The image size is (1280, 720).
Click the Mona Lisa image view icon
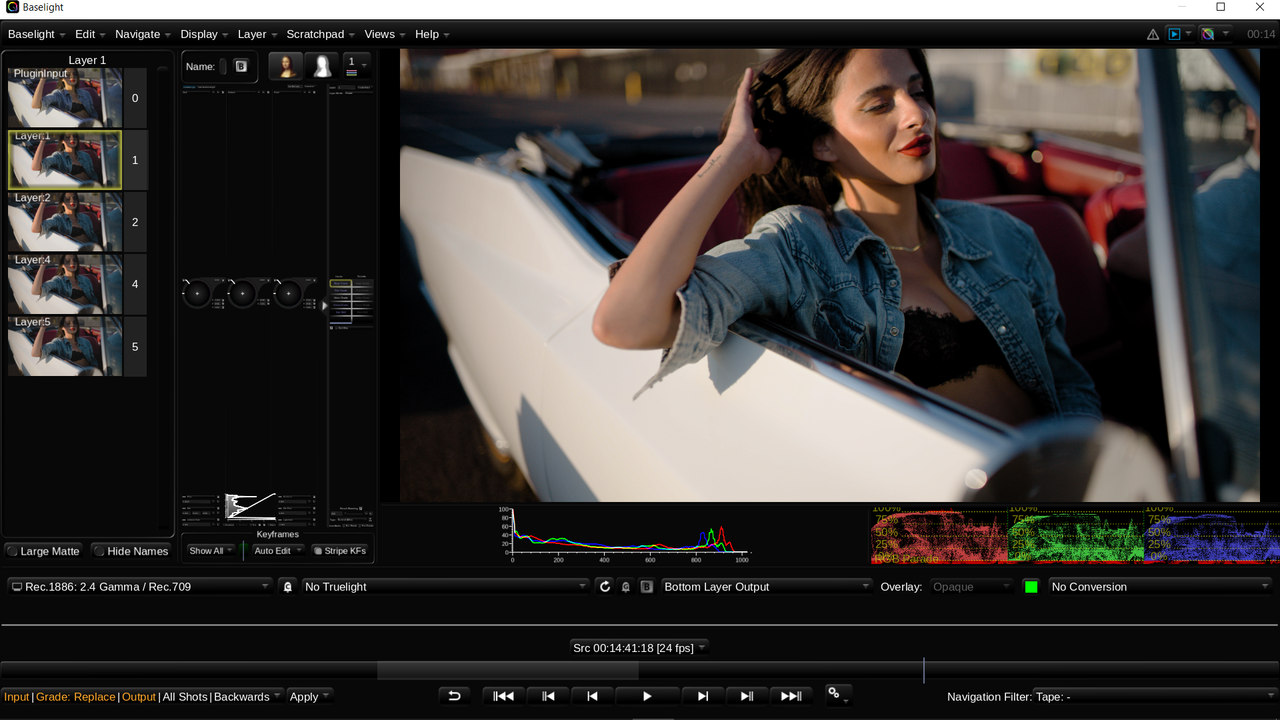coord(286,66)
